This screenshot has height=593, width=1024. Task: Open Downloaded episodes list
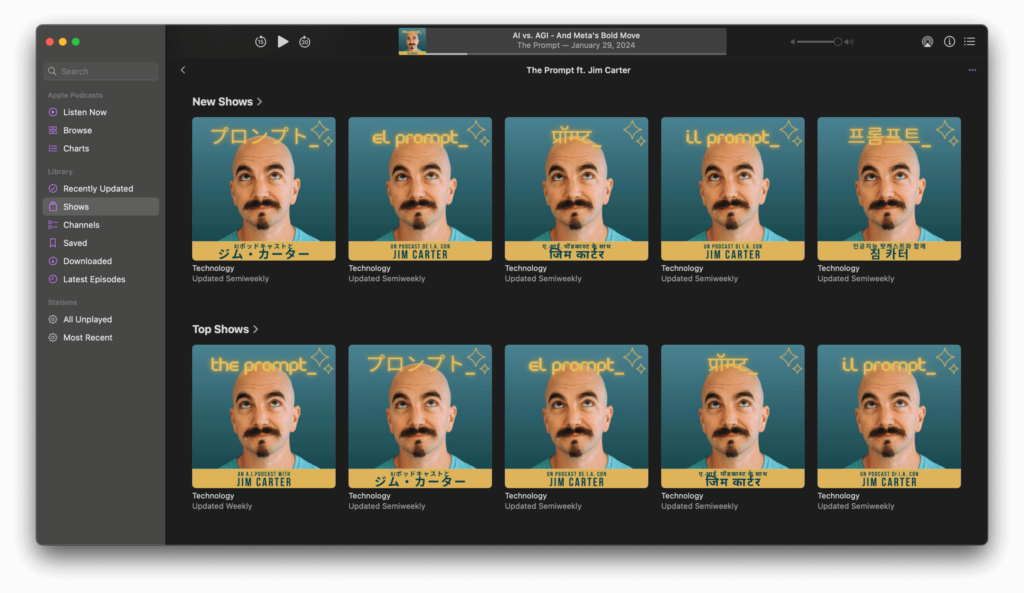click(87, 261)
